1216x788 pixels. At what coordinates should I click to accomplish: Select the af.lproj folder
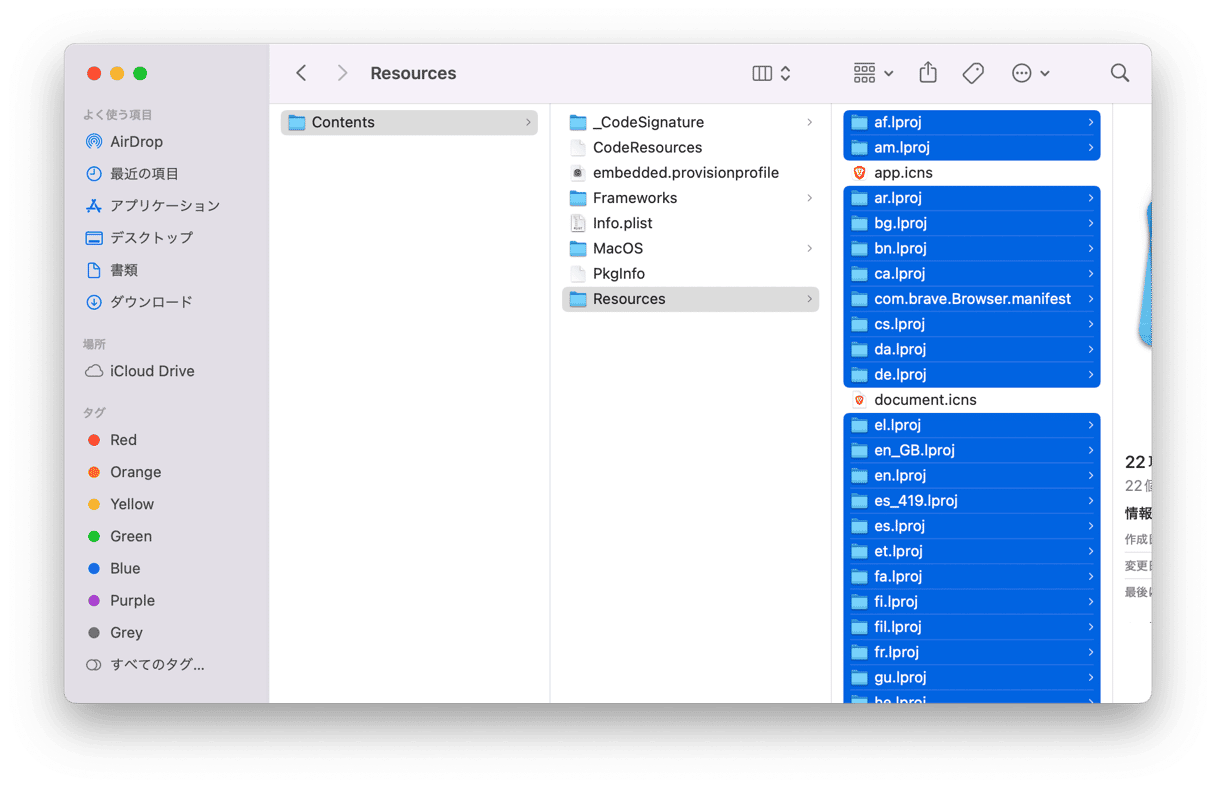coord(972,122)
